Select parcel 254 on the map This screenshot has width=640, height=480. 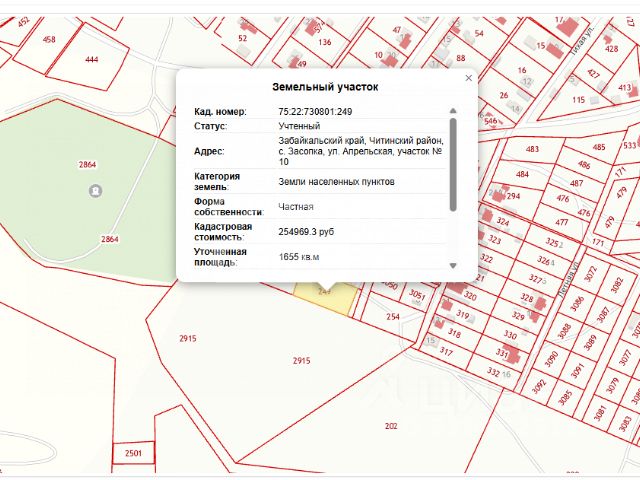tap(393, 317)
